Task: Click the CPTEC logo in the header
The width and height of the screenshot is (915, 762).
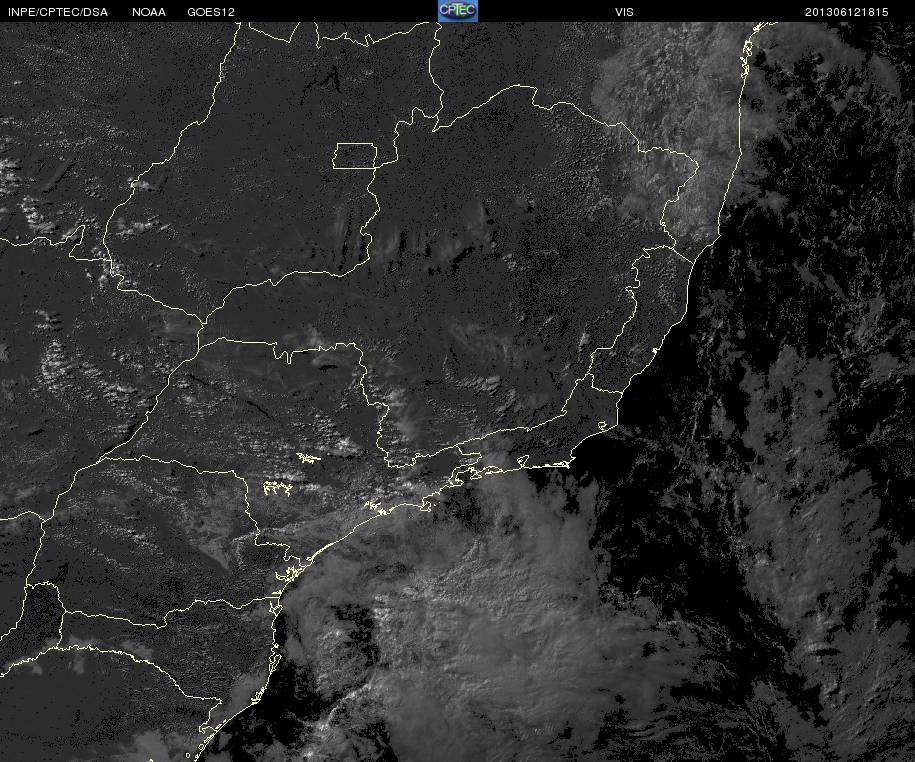Action: pos(458,11)
